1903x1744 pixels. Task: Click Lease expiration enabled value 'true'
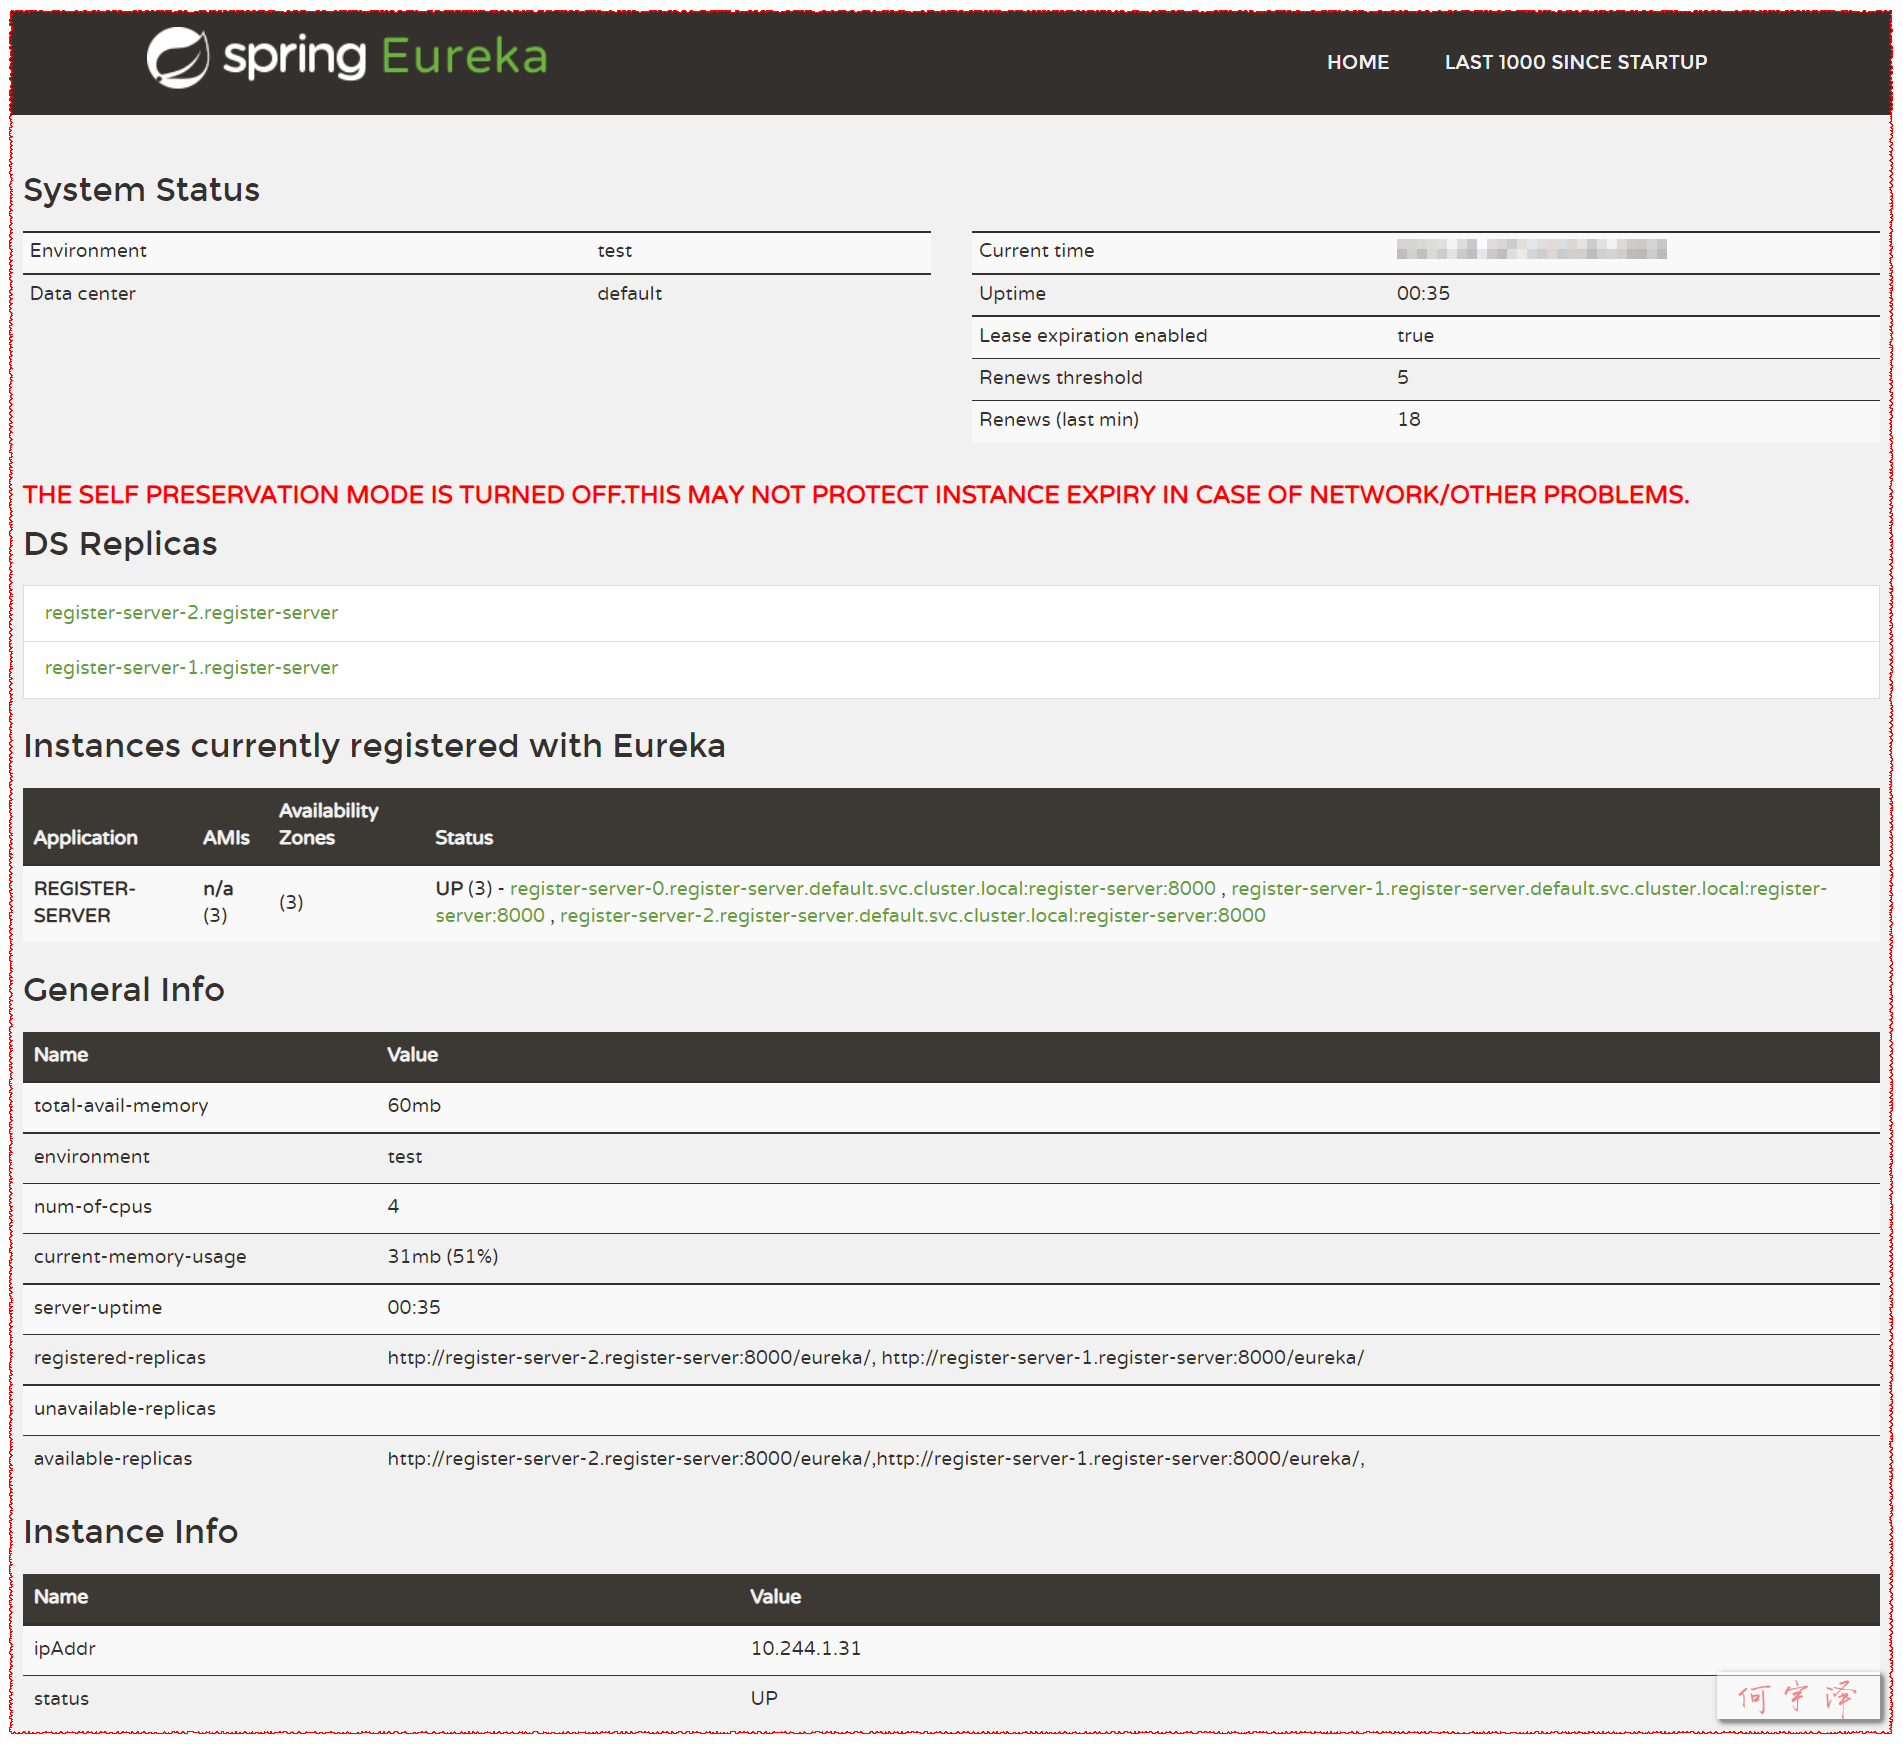(1415, 336)
